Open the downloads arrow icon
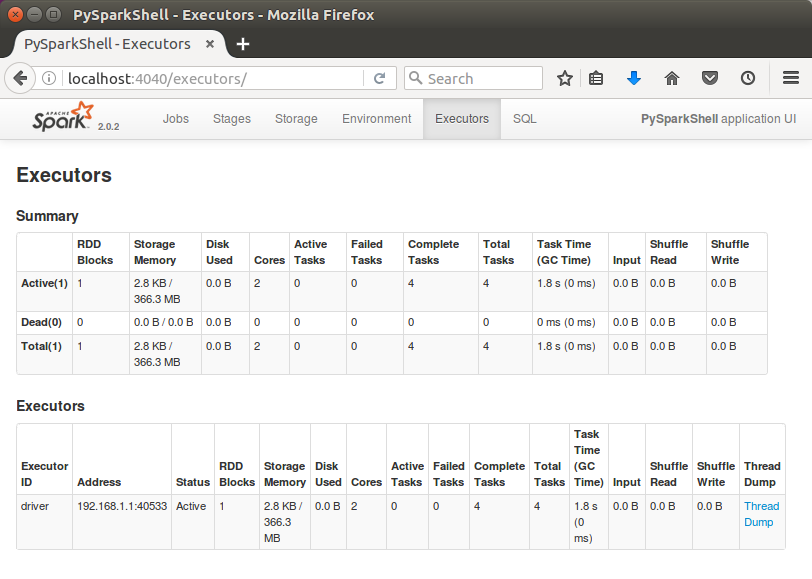The height and width of the screenshot is (579, 812). [x=634, y=79]
